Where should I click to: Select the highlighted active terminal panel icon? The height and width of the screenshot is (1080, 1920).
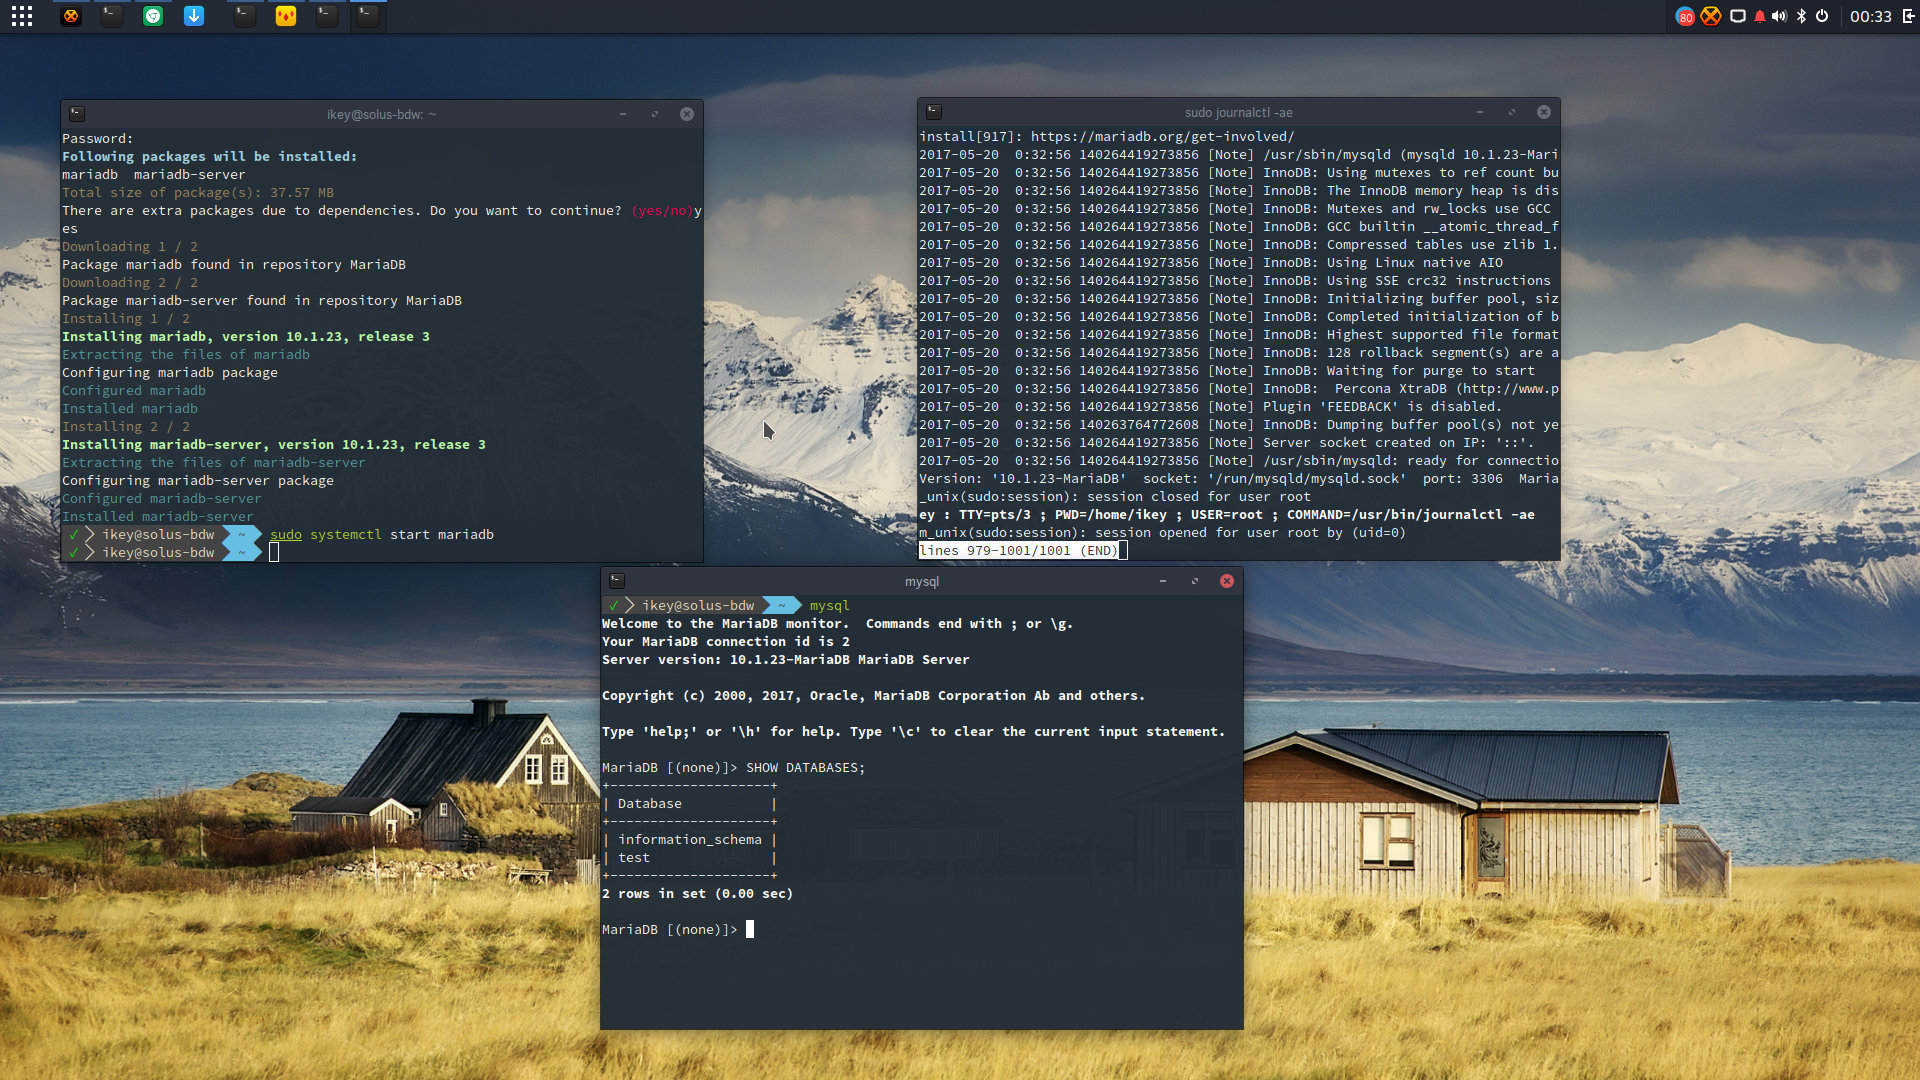click(x=368, y=16)
